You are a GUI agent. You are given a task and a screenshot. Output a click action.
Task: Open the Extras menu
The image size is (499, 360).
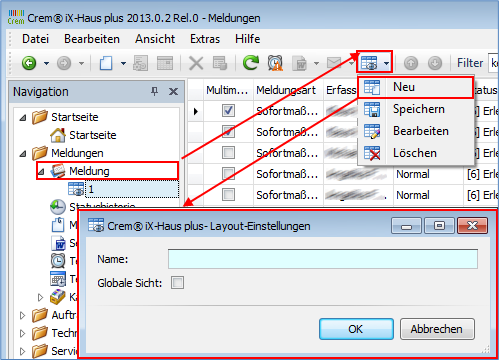205,39
